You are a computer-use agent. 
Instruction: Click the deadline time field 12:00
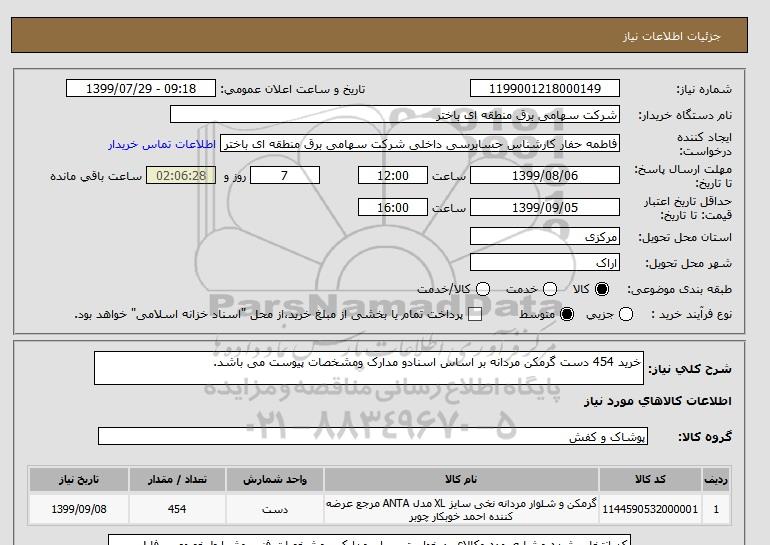click(393, 175)
